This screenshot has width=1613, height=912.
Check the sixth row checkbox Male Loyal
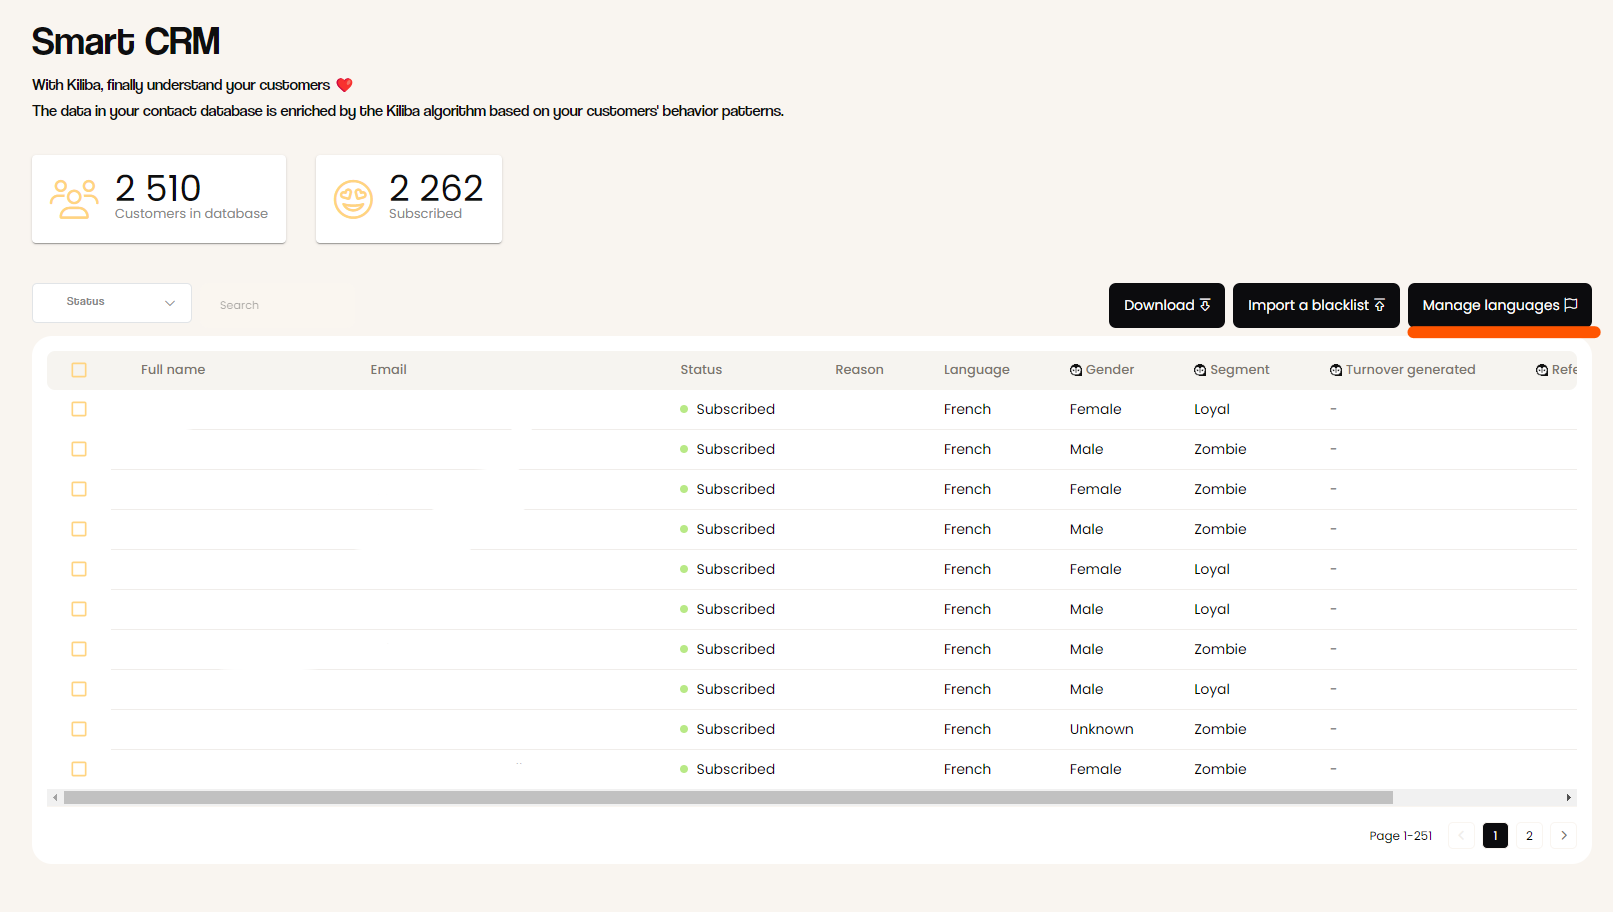click(79, 609)
